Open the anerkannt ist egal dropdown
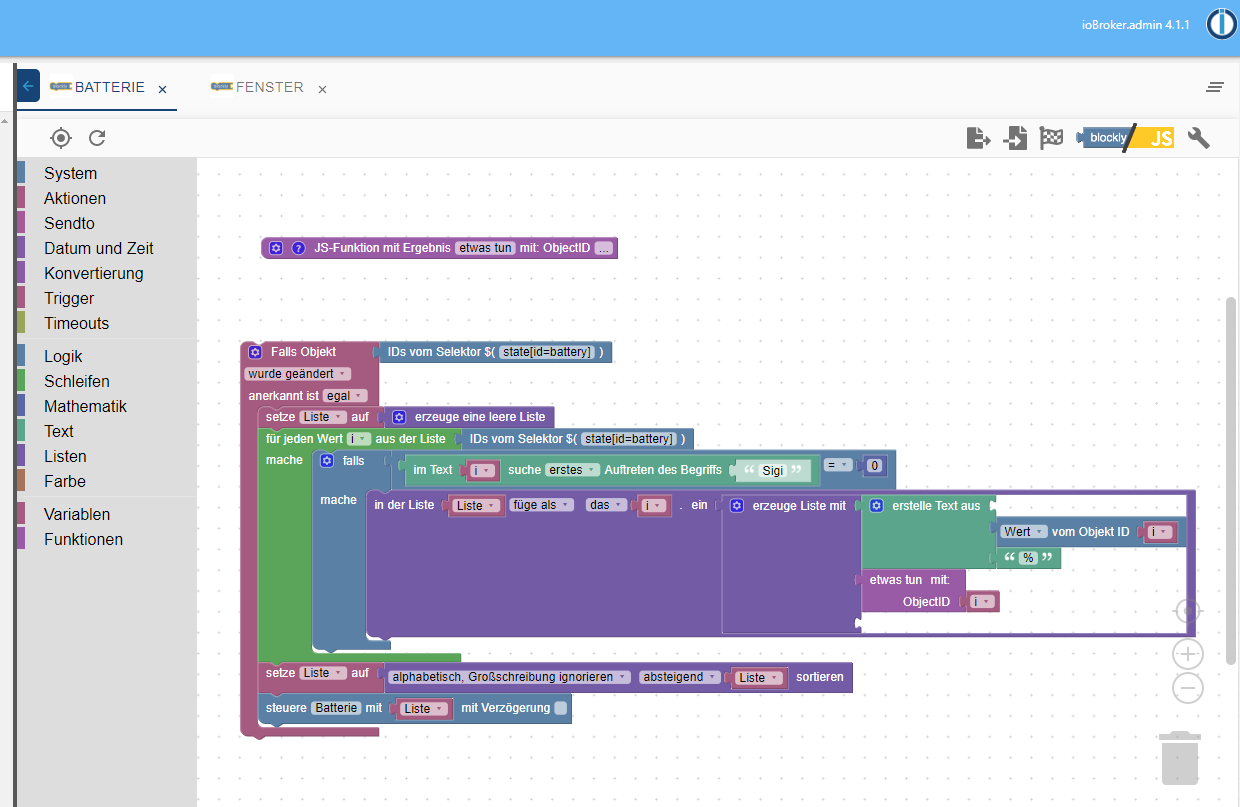The image size is (1240, 807). coord(346,396)
